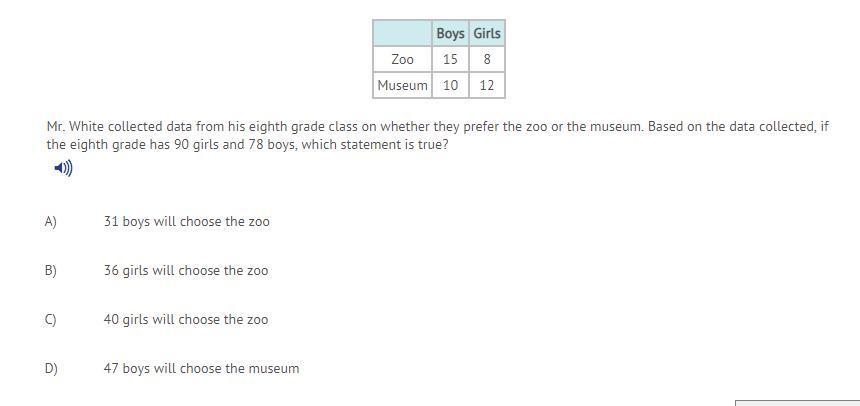Click the D) option letter
This screenshot has width=860, height=406.
[x=51, y=368]
